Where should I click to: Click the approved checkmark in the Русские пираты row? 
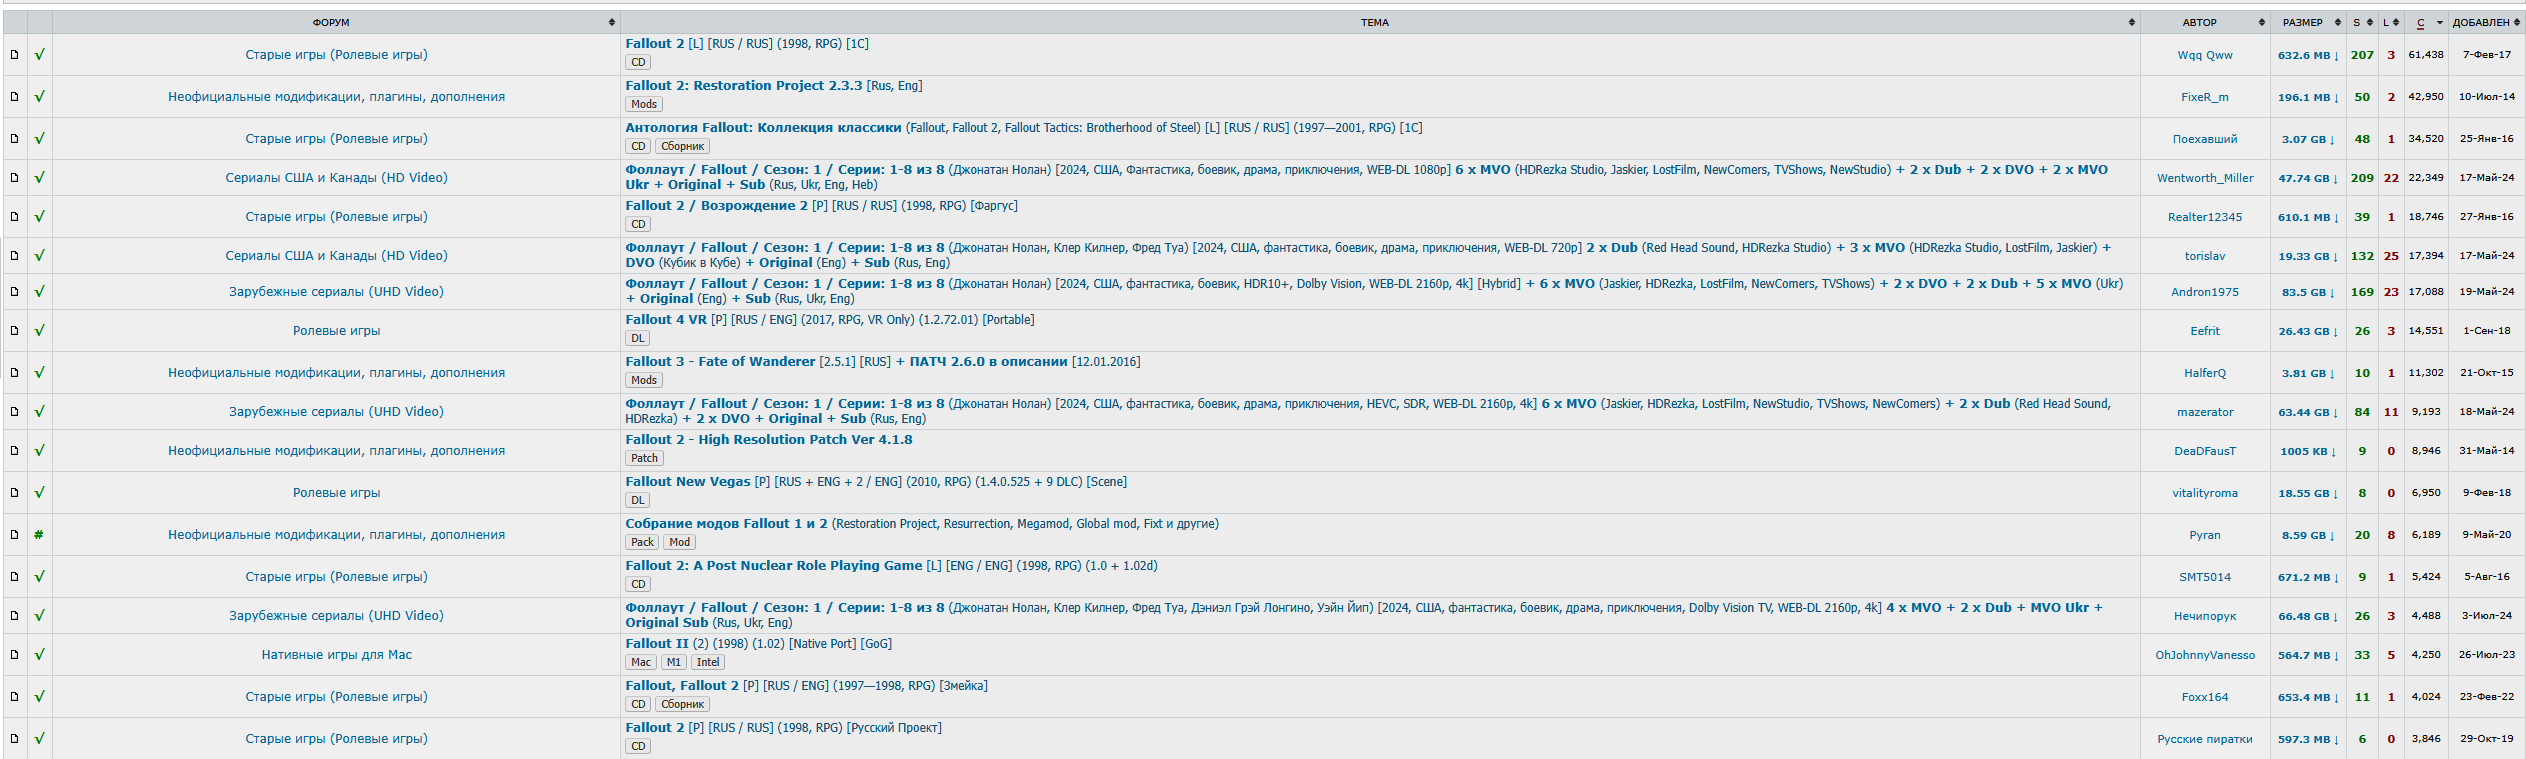click(x=39, y=739)
